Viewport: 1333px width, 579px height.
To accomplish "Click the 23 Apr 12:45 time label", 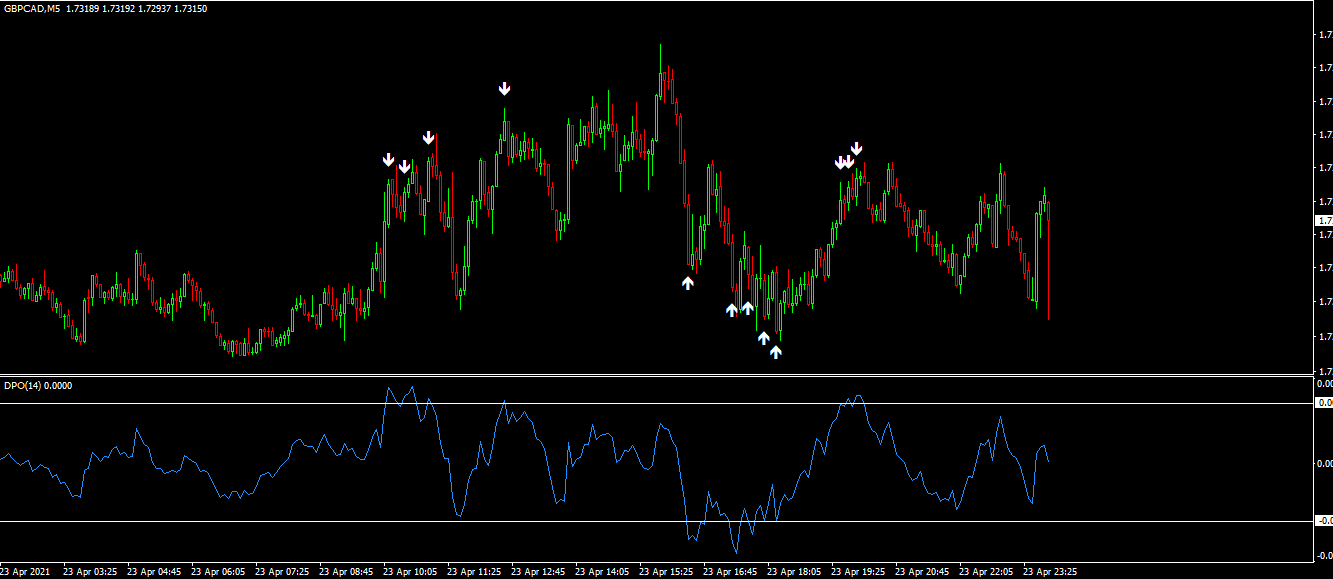I will point(538,573).
